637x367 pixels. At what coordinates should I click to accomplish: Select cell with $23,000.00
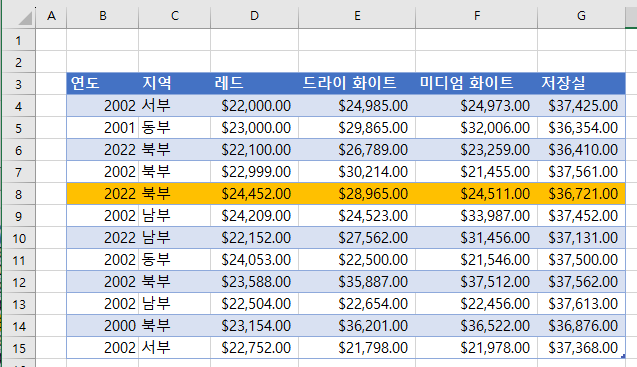pos(254,128)
